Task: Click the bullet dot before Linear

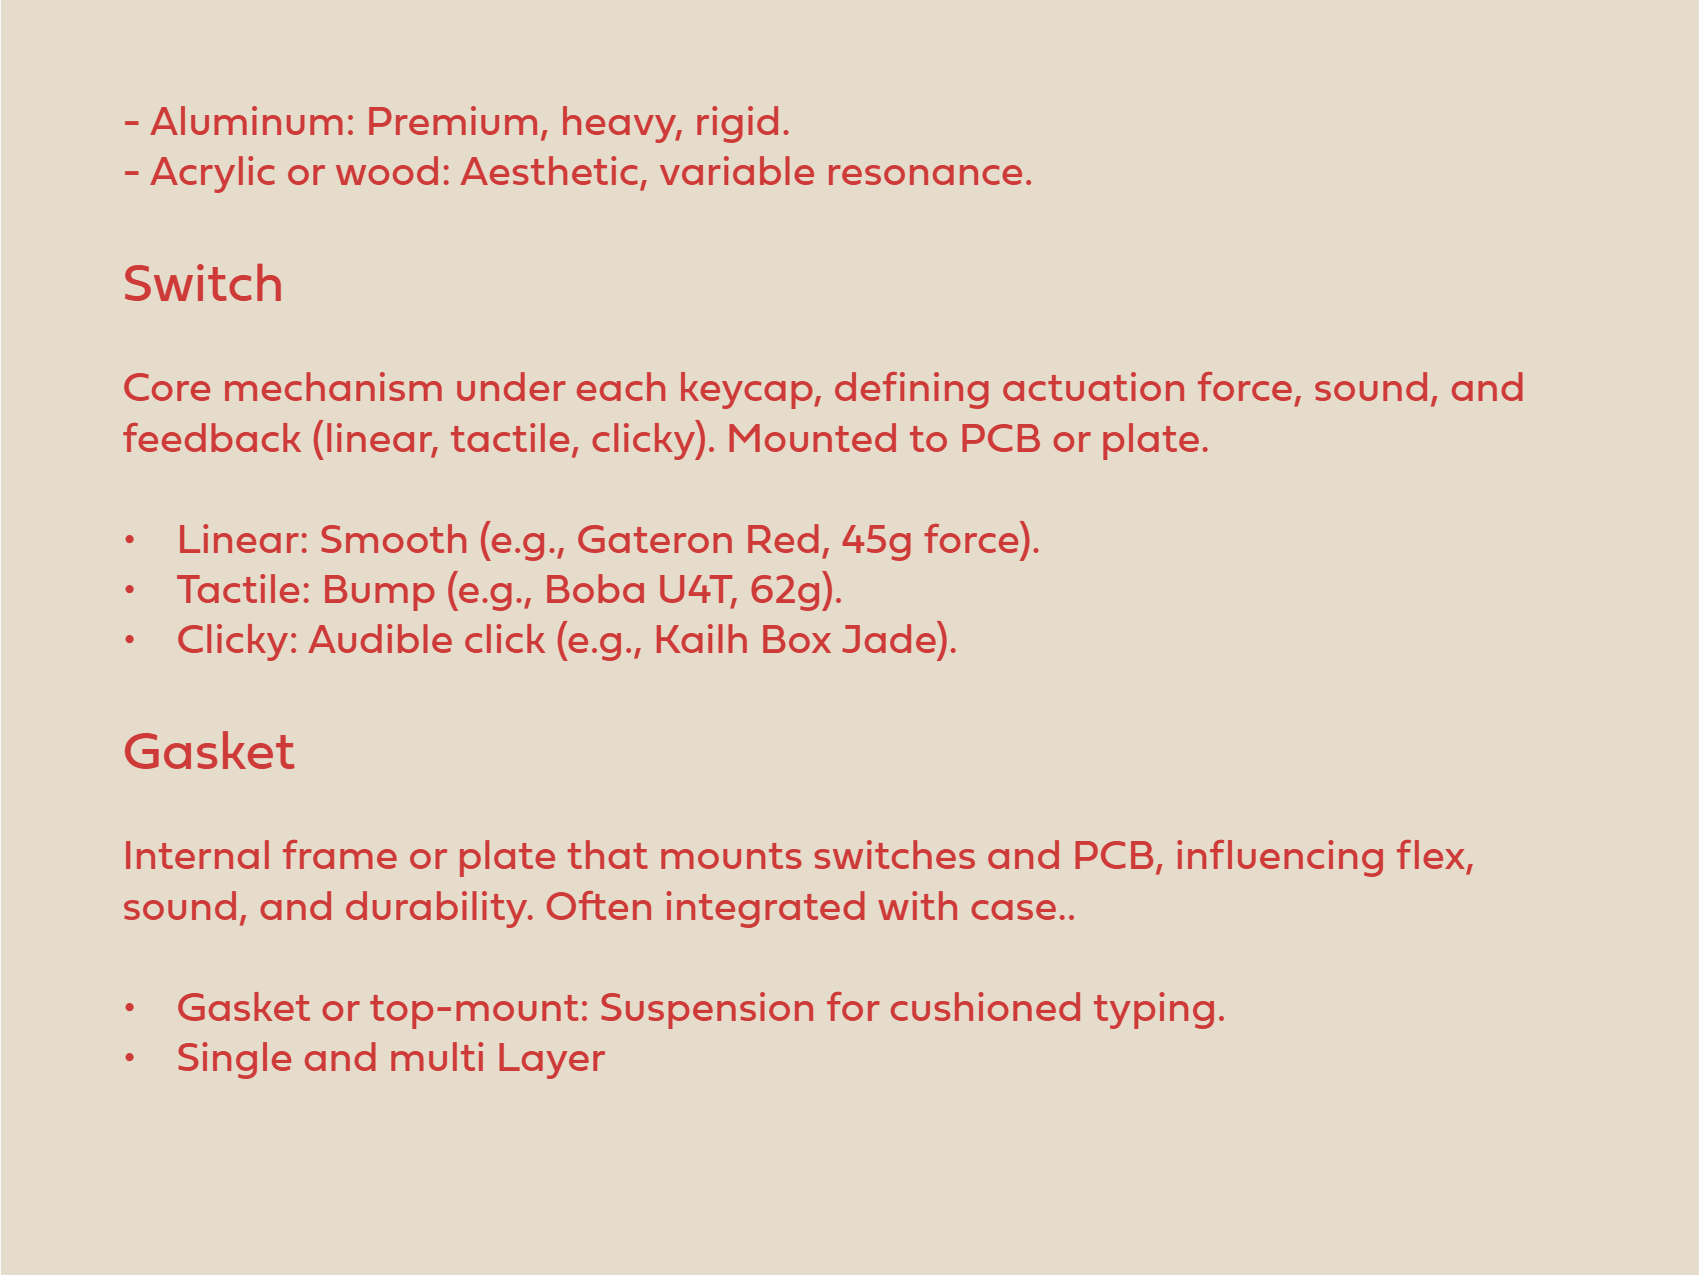Action: (x=129, y=540)
